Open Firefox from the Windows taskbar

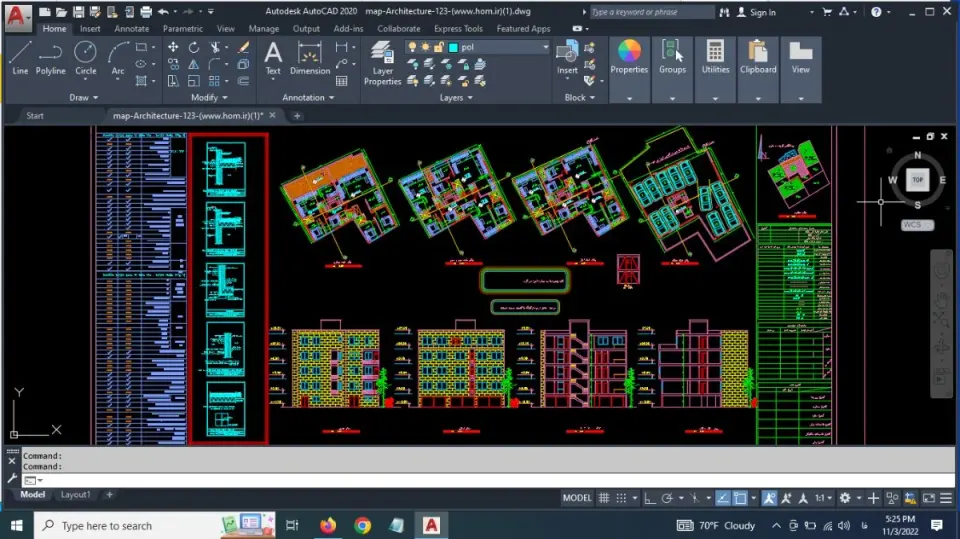pyautogui.click(x=328, y=526)
